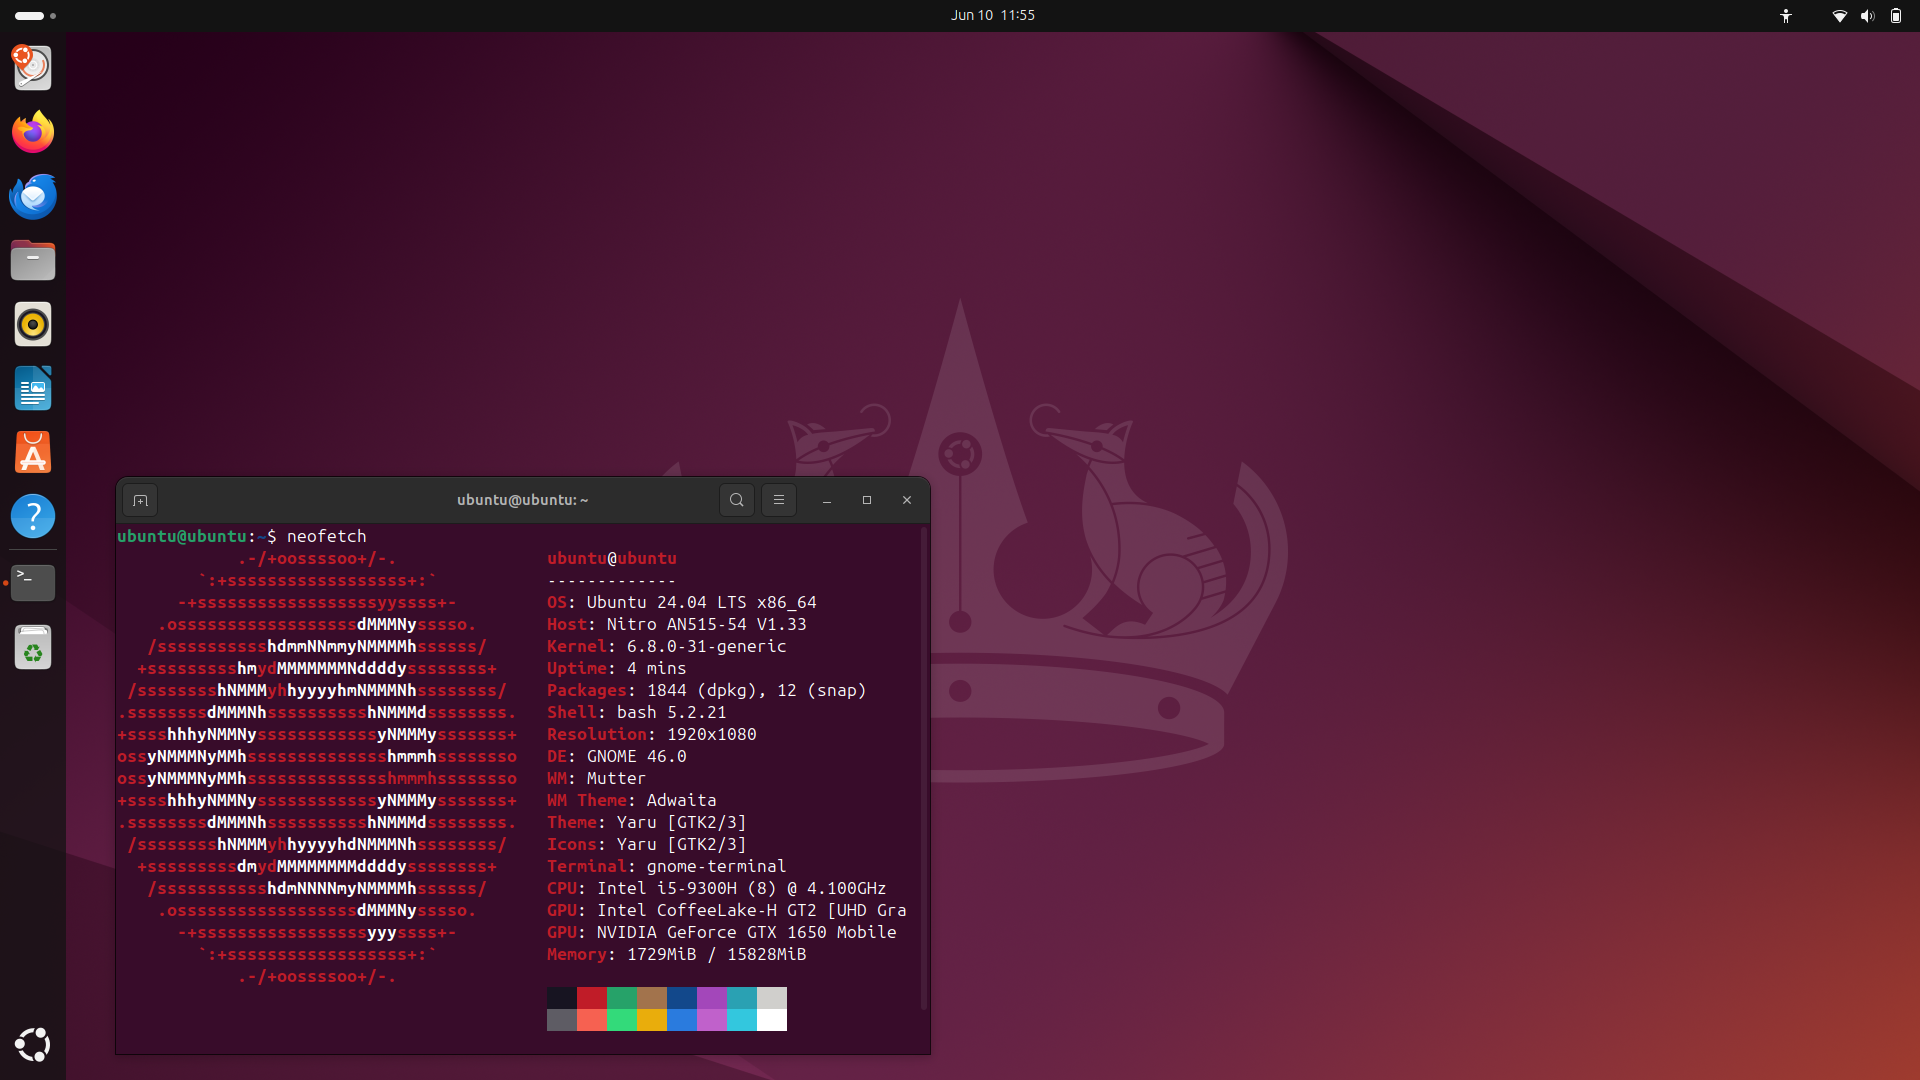Open the Files manager dock icon
Viewport: 1920px width, 1080px height.
click(33, 260)
